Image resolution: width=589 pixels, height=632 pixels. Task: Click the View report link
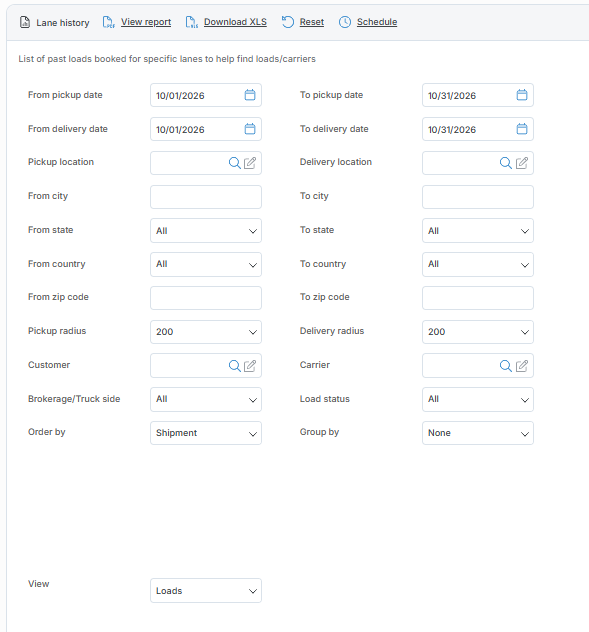click(x=146, y=22)
